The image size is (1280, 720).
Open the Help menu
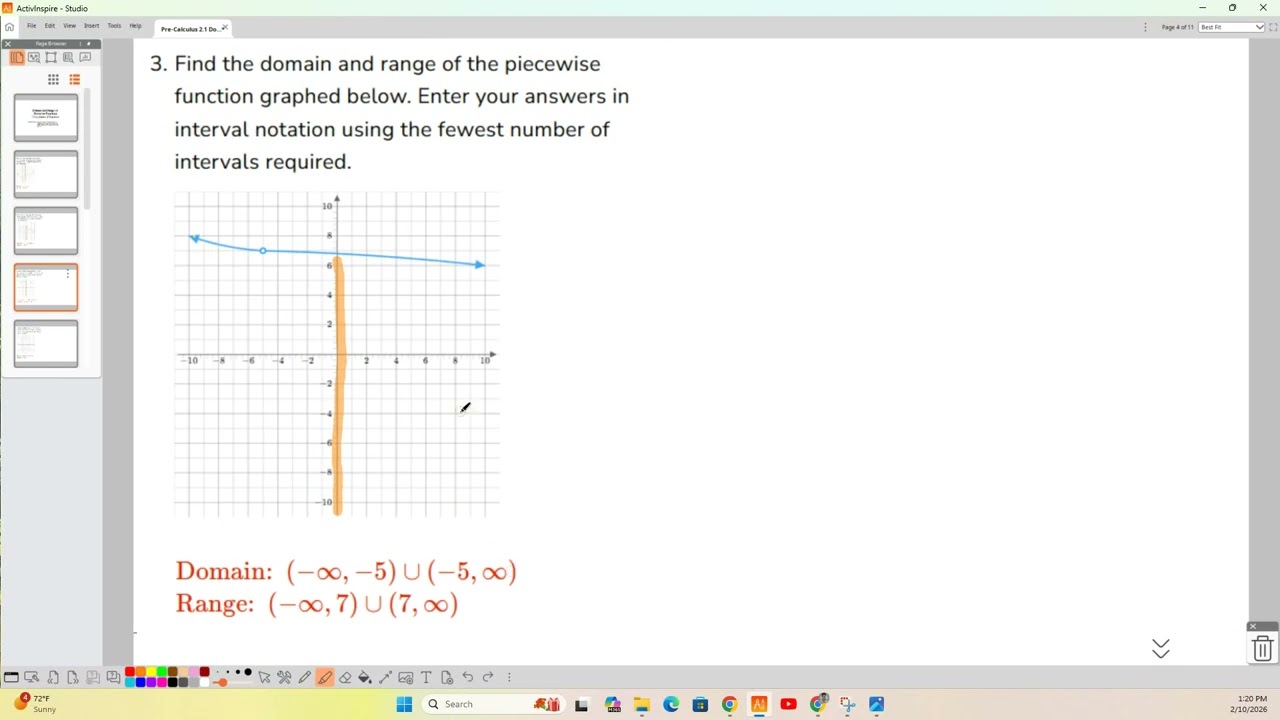click(x=135, y=26)
